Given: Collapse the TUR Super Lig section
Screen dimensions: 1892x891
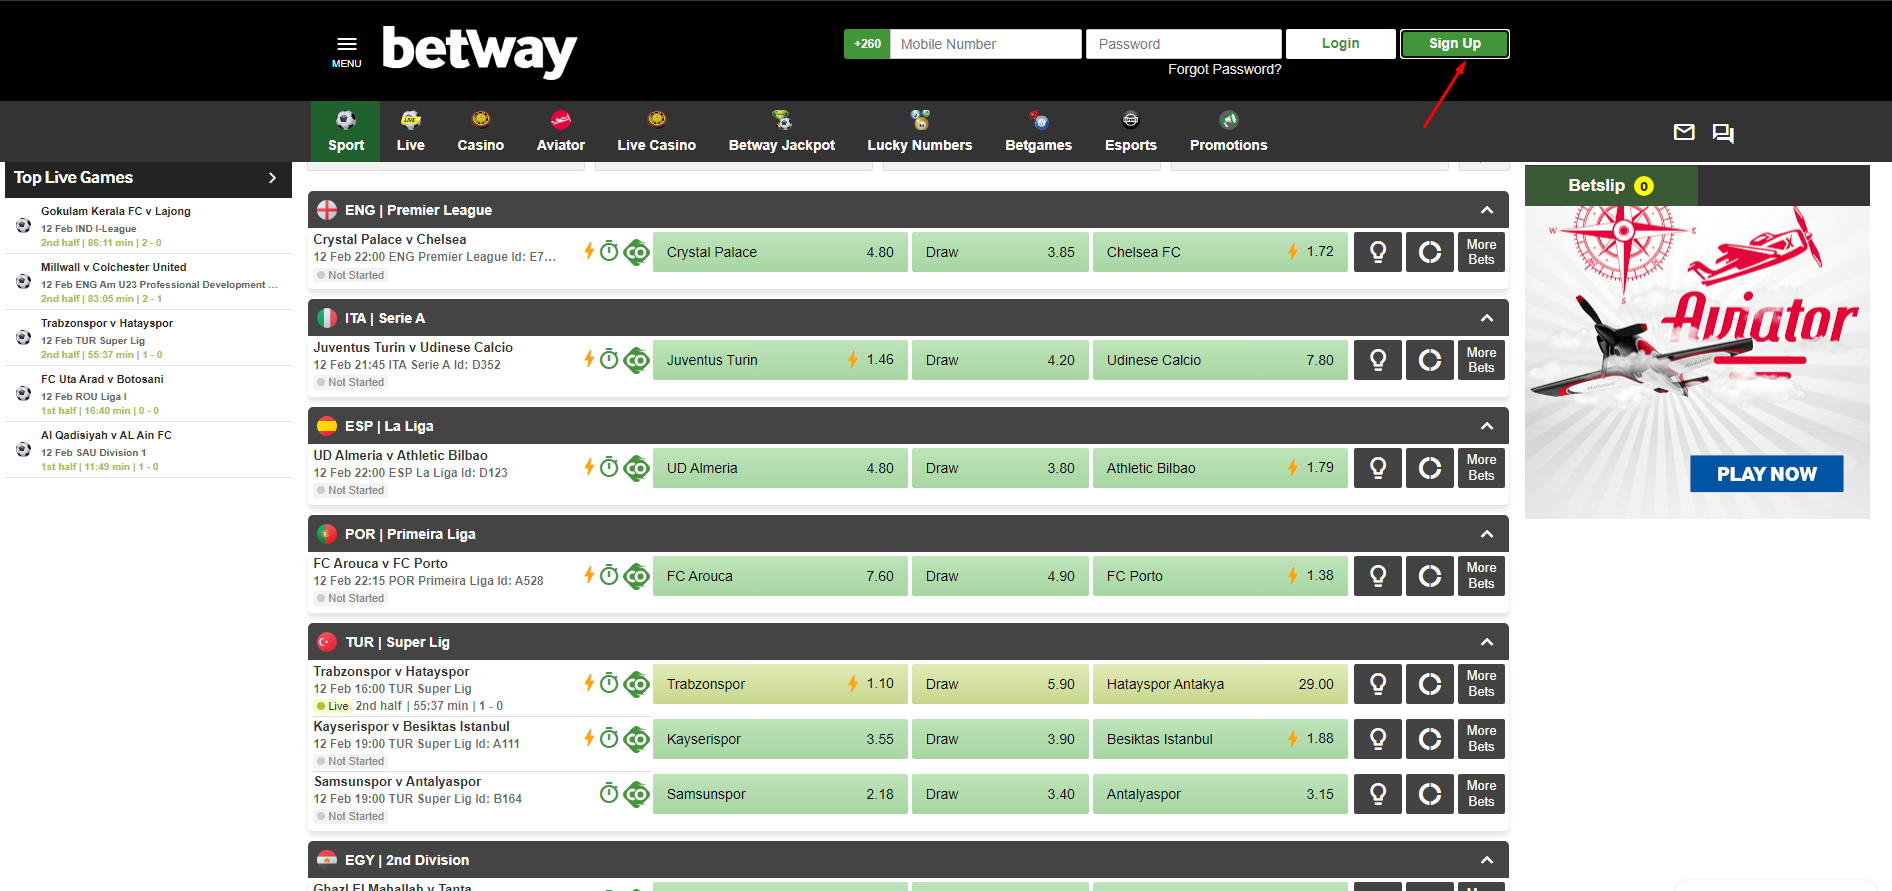Looking at the screenshot, I should tap(1486, 642).
